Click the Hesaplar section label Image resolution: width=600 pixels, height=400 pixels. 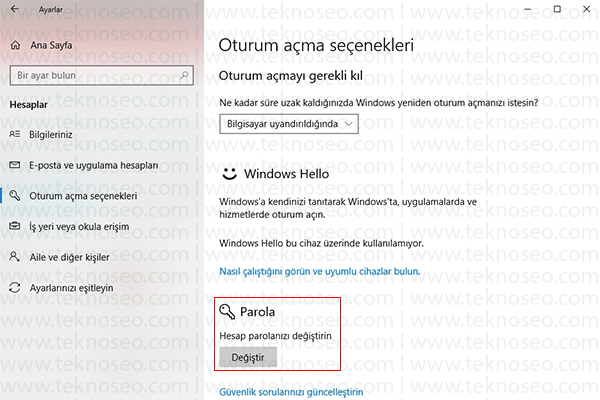click(29, 105)
